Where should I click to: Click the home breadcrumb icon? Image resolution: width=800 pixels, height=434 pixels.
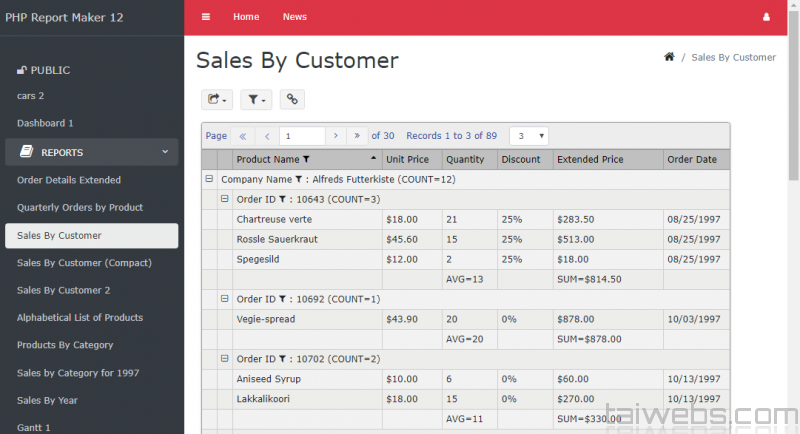(669, 57)
